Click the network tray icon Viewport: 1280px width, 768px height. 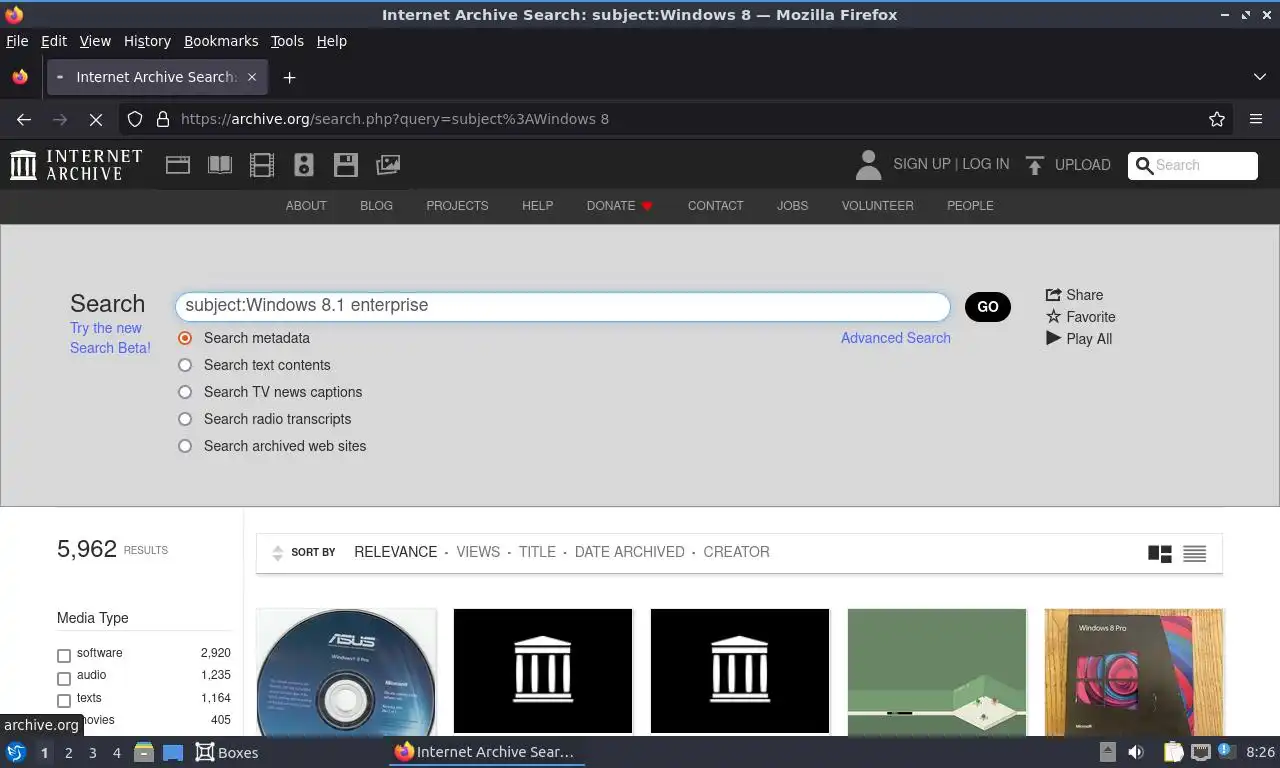click(1201, 752)
